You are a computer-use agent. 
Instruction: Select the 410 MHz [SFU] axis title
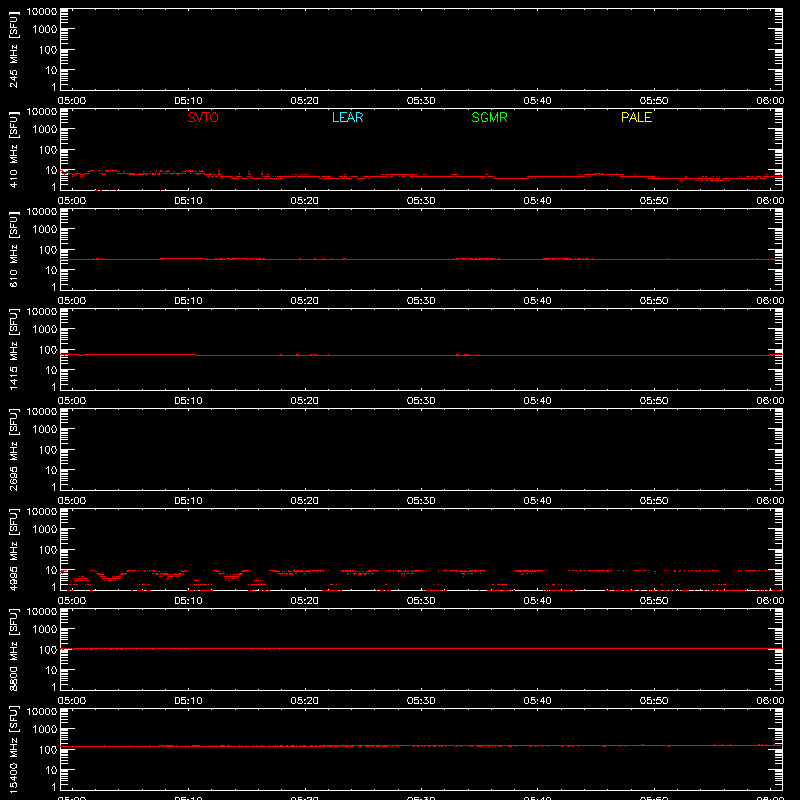(x=13, y=149)
